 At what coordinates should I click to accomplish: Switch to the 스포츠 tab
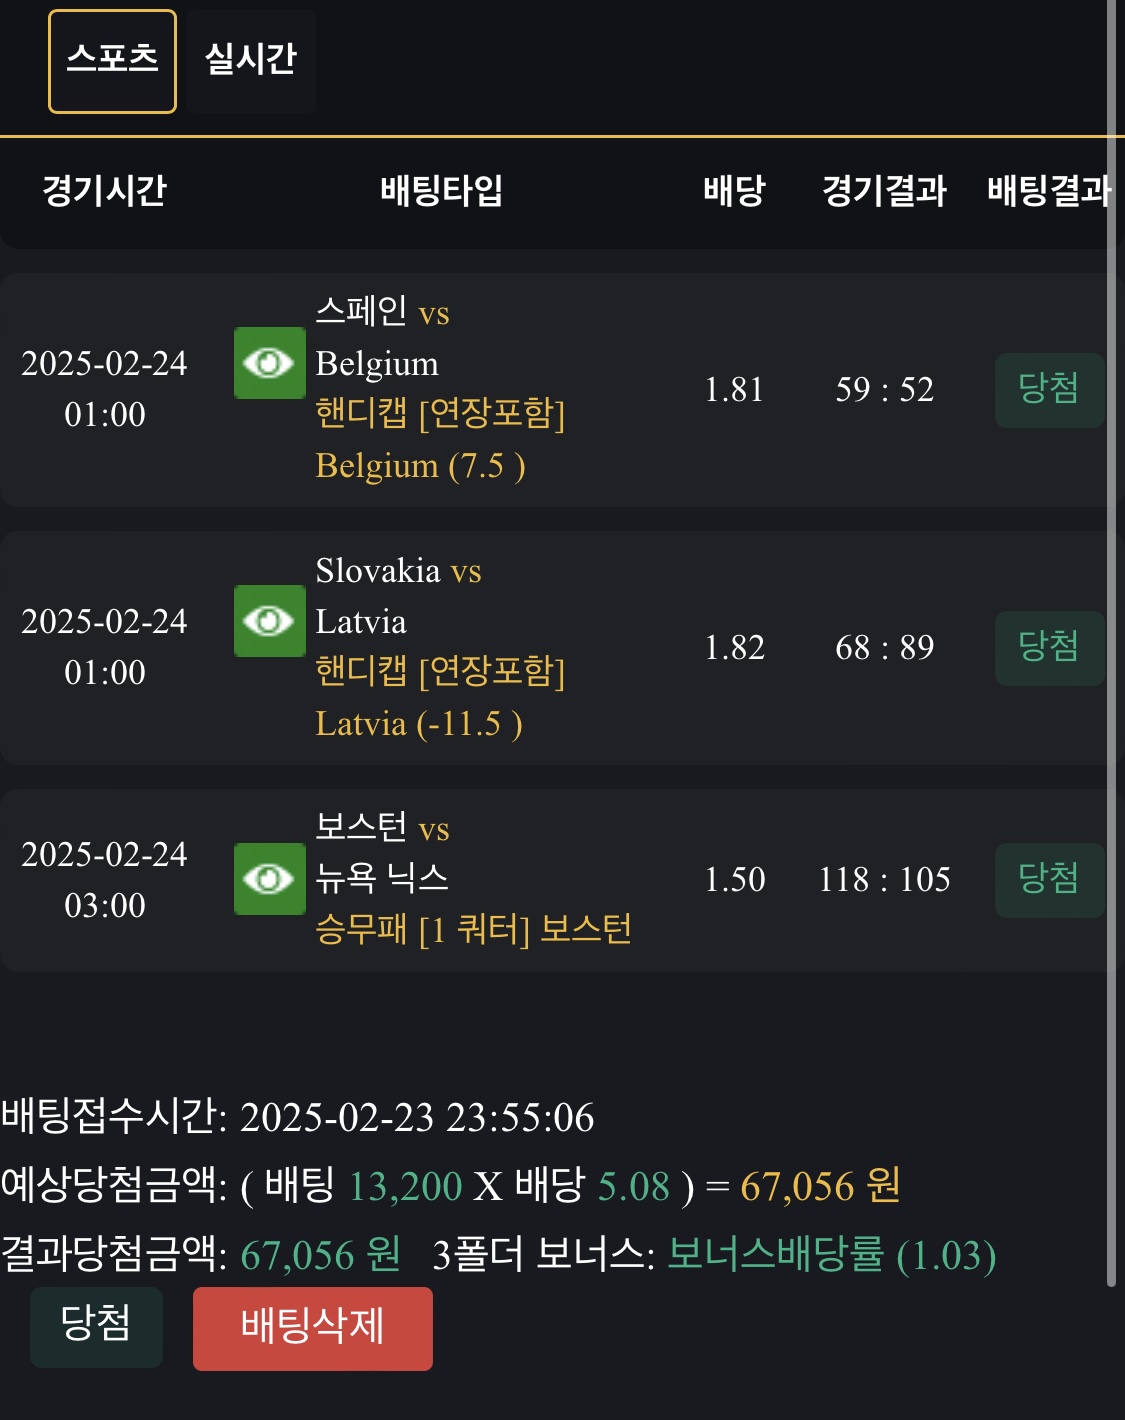tap(112, 61)
